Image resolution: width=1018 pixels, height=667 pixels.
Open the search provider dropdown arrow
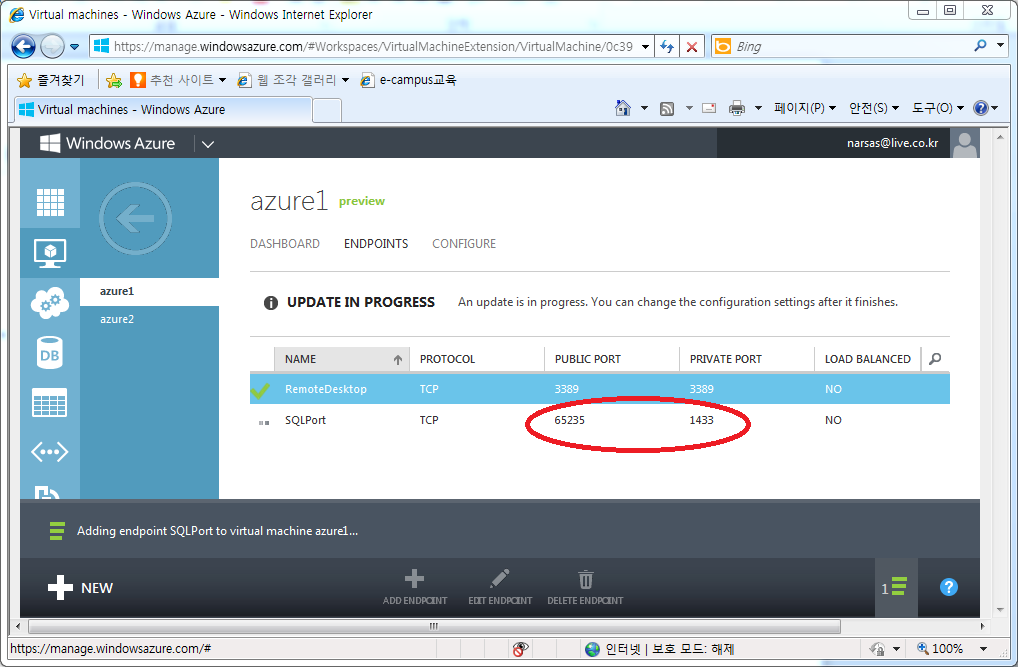coord(1000,45)
